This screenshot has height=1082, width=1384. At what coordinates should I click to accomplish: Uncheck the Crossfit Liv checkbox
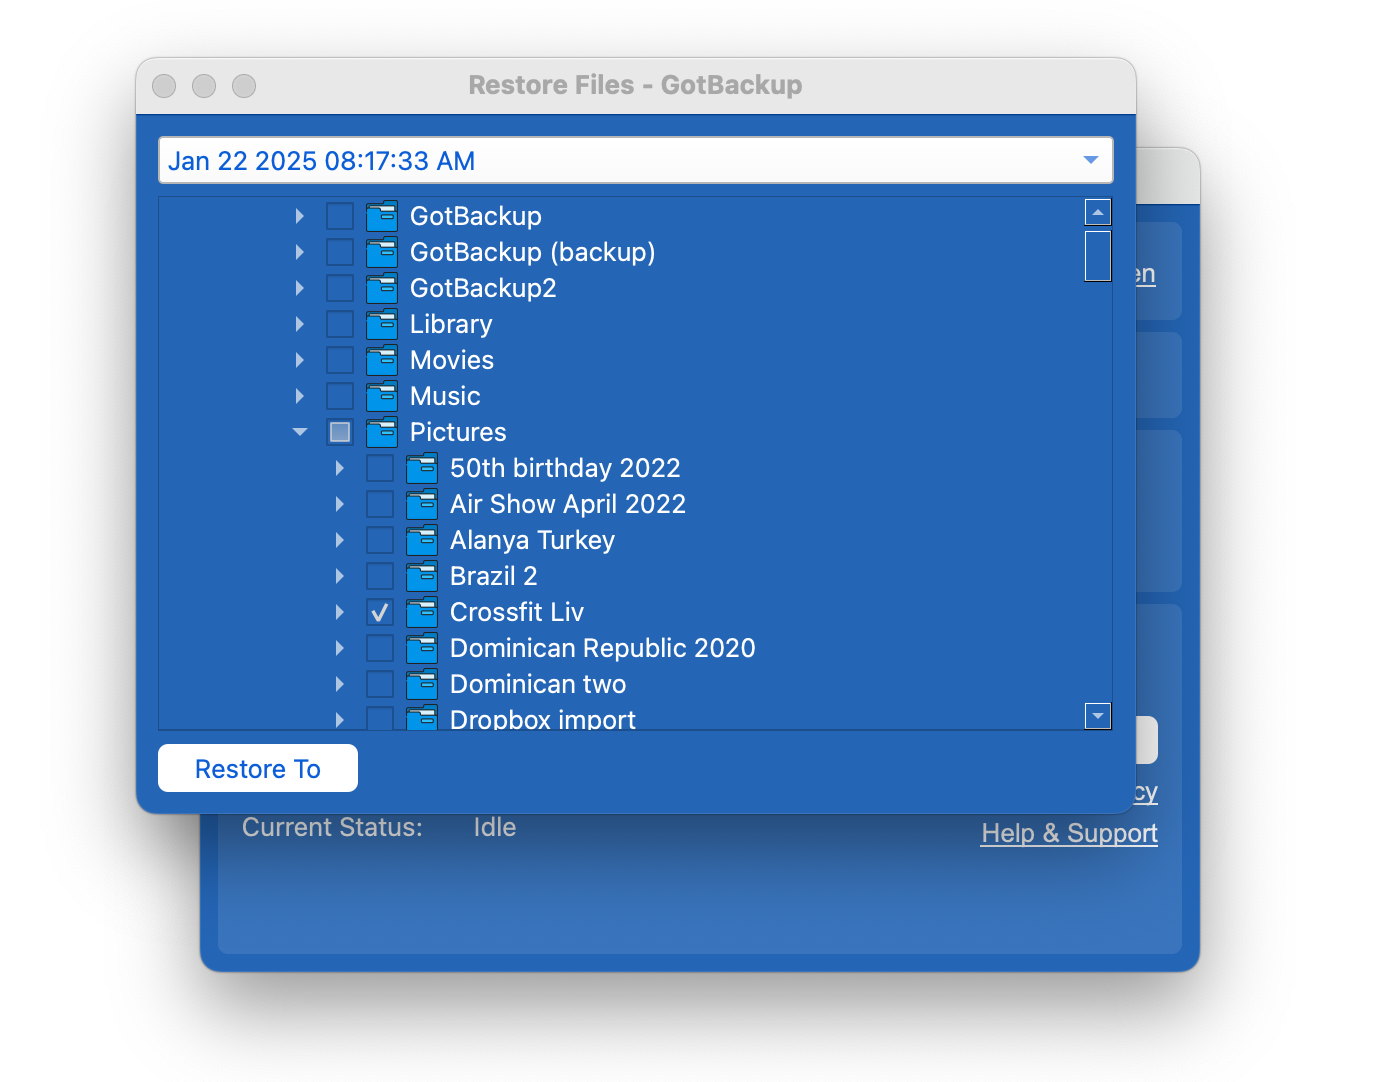coord(380,612)
